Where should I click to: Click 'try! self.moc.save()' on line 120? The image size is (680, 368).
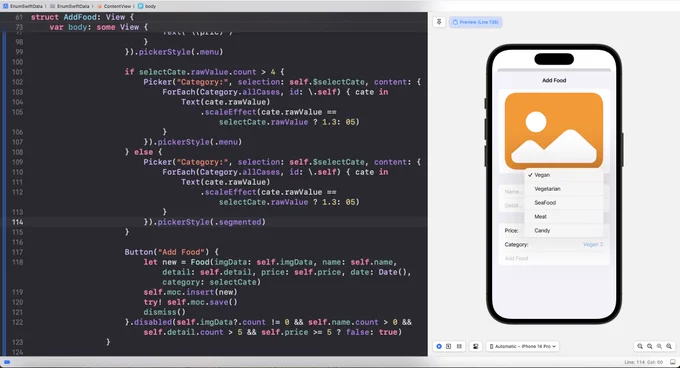coord(190,302)
